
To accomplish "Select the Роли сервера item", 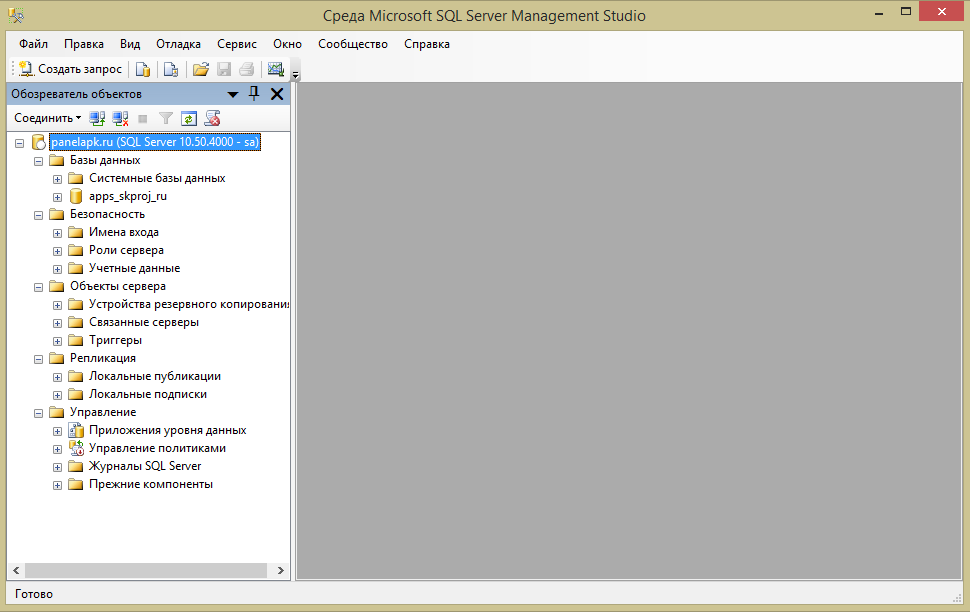I will (x=126, y=250).
